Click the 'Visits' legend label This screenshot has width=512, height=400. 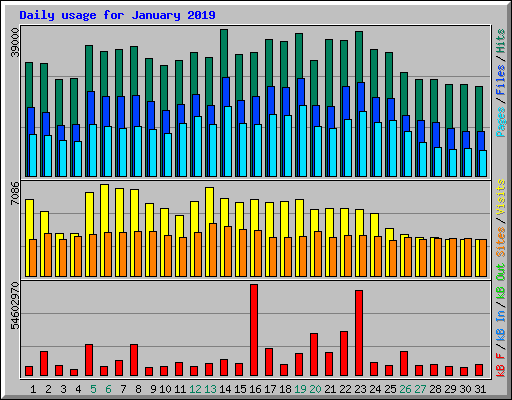coord(501,197)
